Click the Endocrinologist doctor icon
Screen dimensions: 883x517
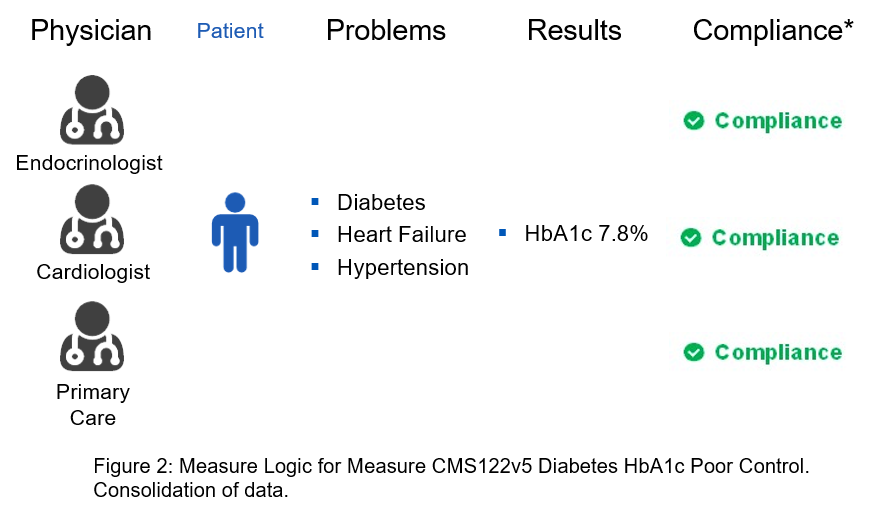point(92,110)
